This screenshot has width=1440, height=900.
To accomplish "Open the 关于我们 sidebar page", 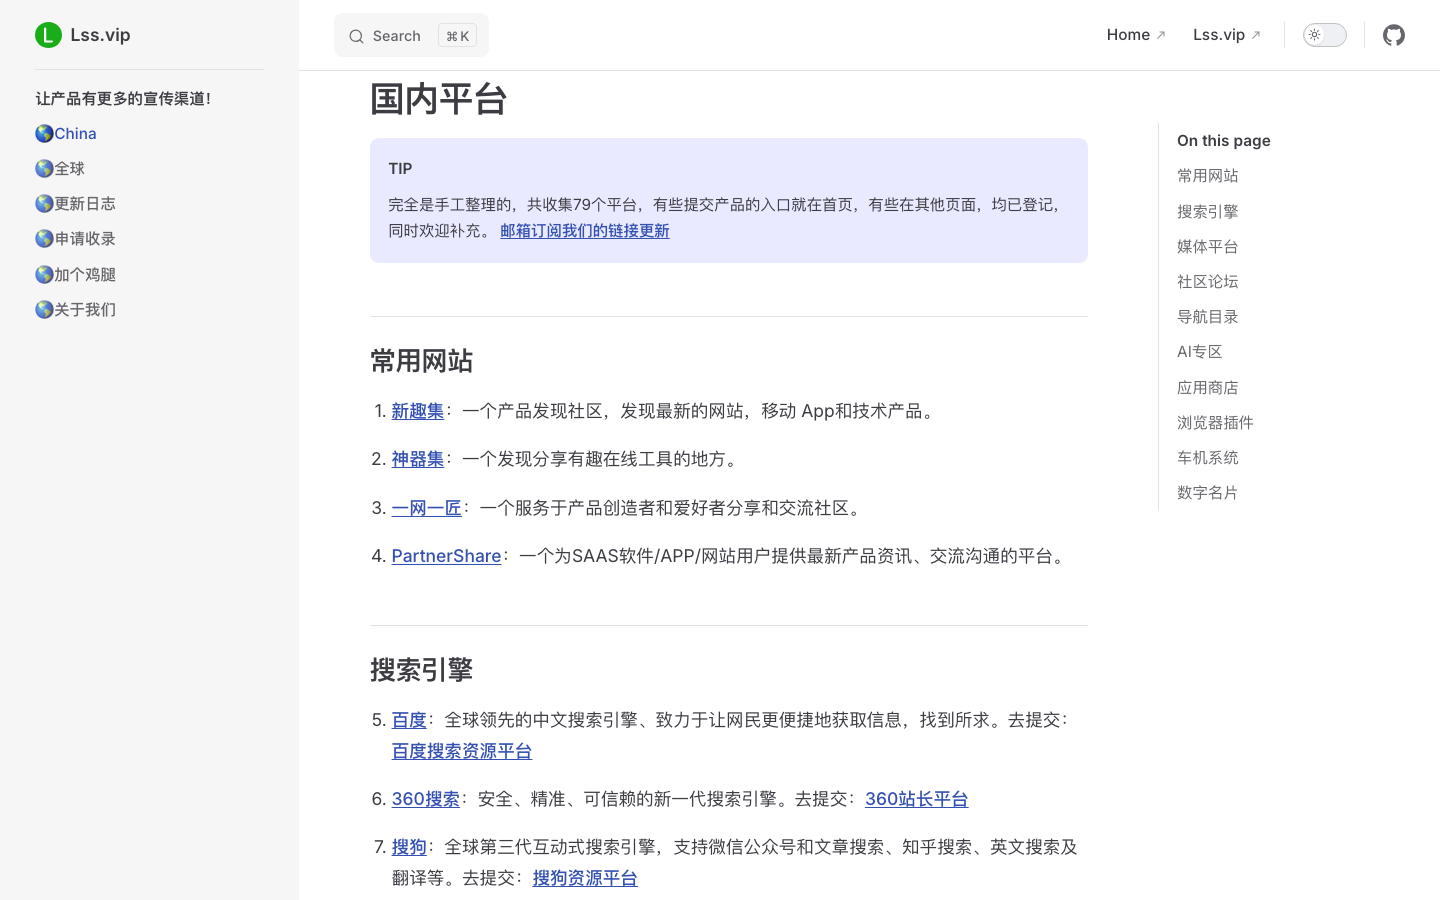I will pos(85,310).
